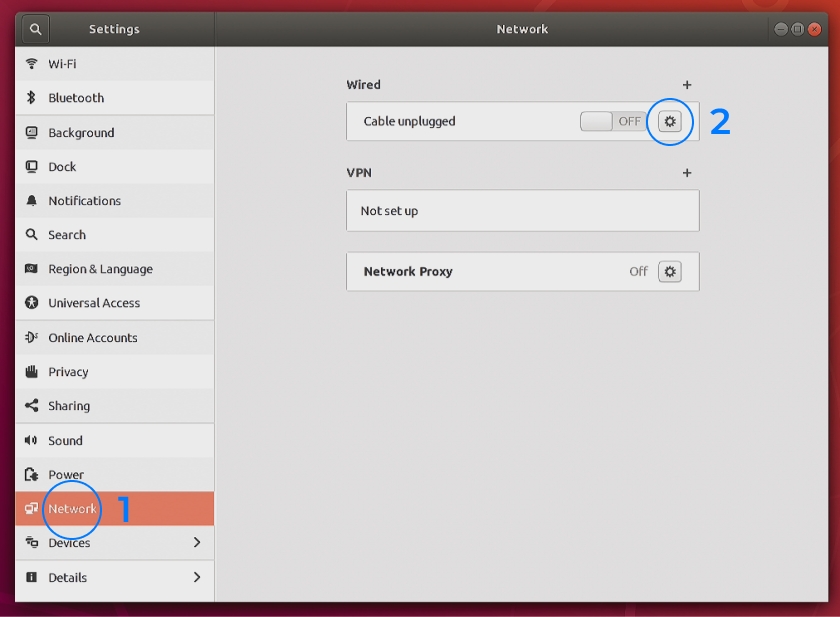Open the Background settings panel
The height and width of the screenshot is (617, 840).
tap(81, 133)
